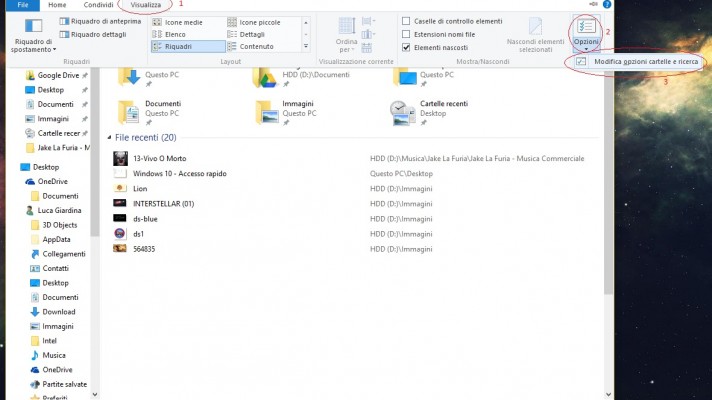Open ds-blue recent file
Viewport: 712px width, 400px height.
click(x=145, y=219)
